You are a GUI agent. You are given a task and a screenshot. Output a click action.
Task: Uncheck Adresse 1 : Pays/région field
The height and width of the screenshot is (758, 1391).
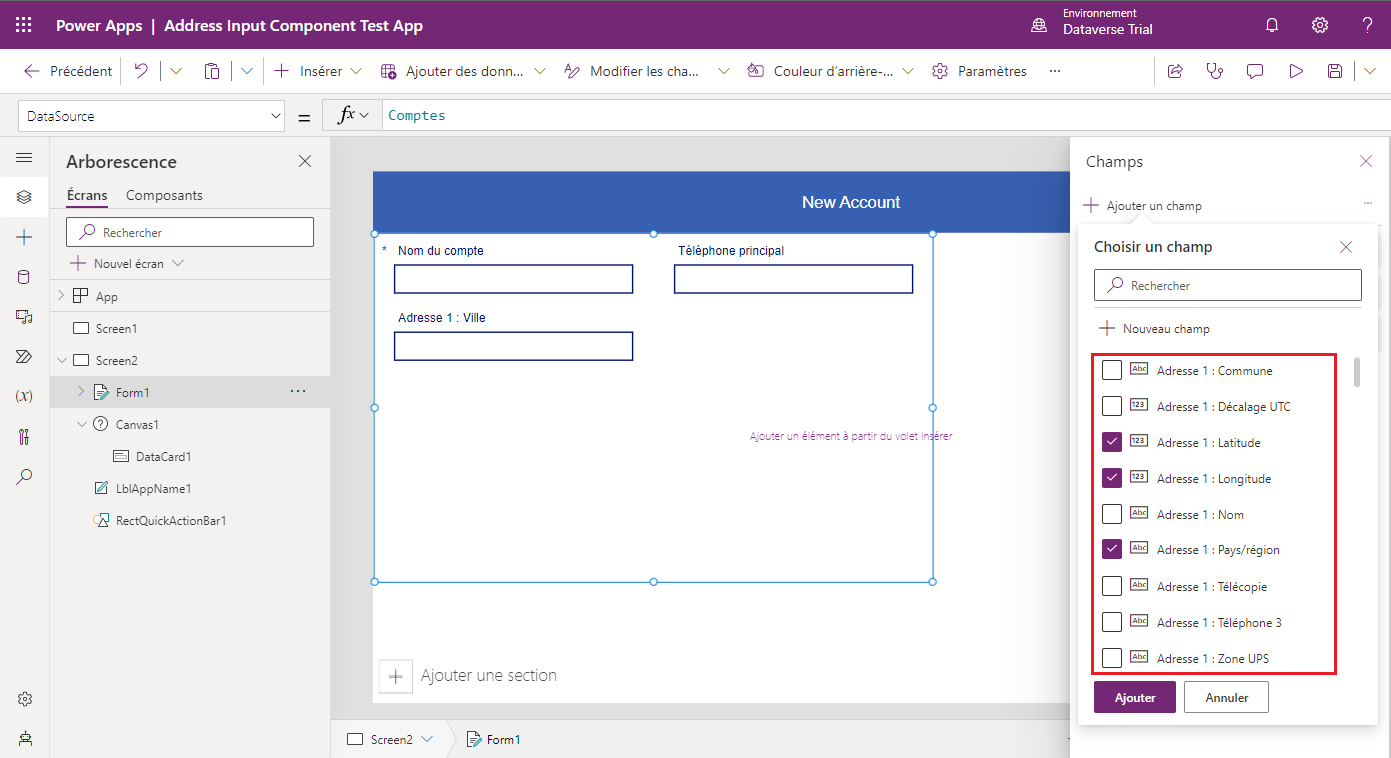(1111, 550)
